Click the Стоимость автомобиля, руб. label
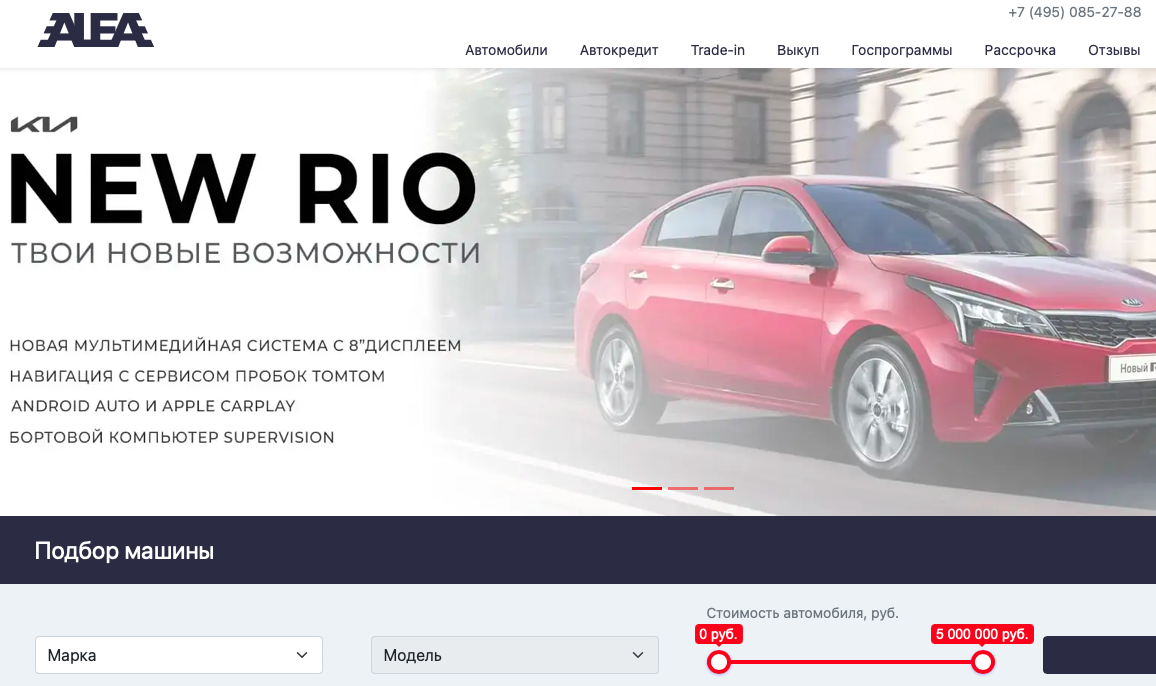The width and height of the screenshot is (1156, 686). [802, 613]
